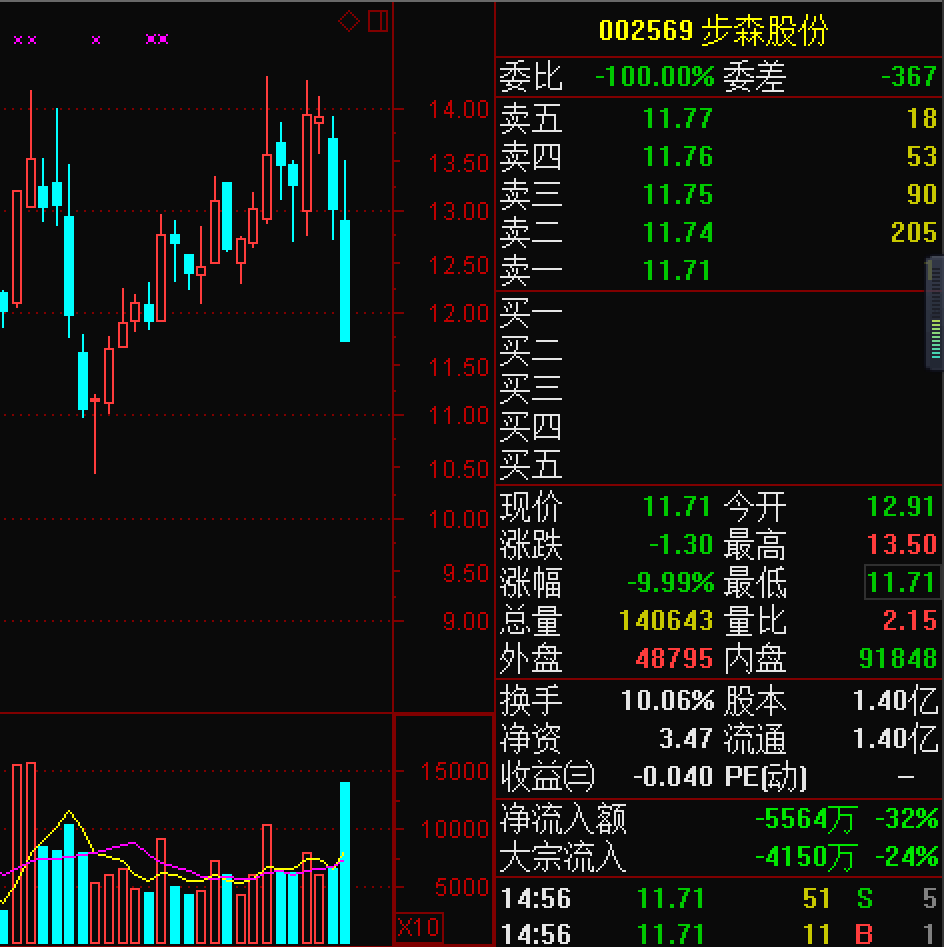944x947 pixels.
Task: Click the split-window rectangle icon above the chart
Action: 378,21
